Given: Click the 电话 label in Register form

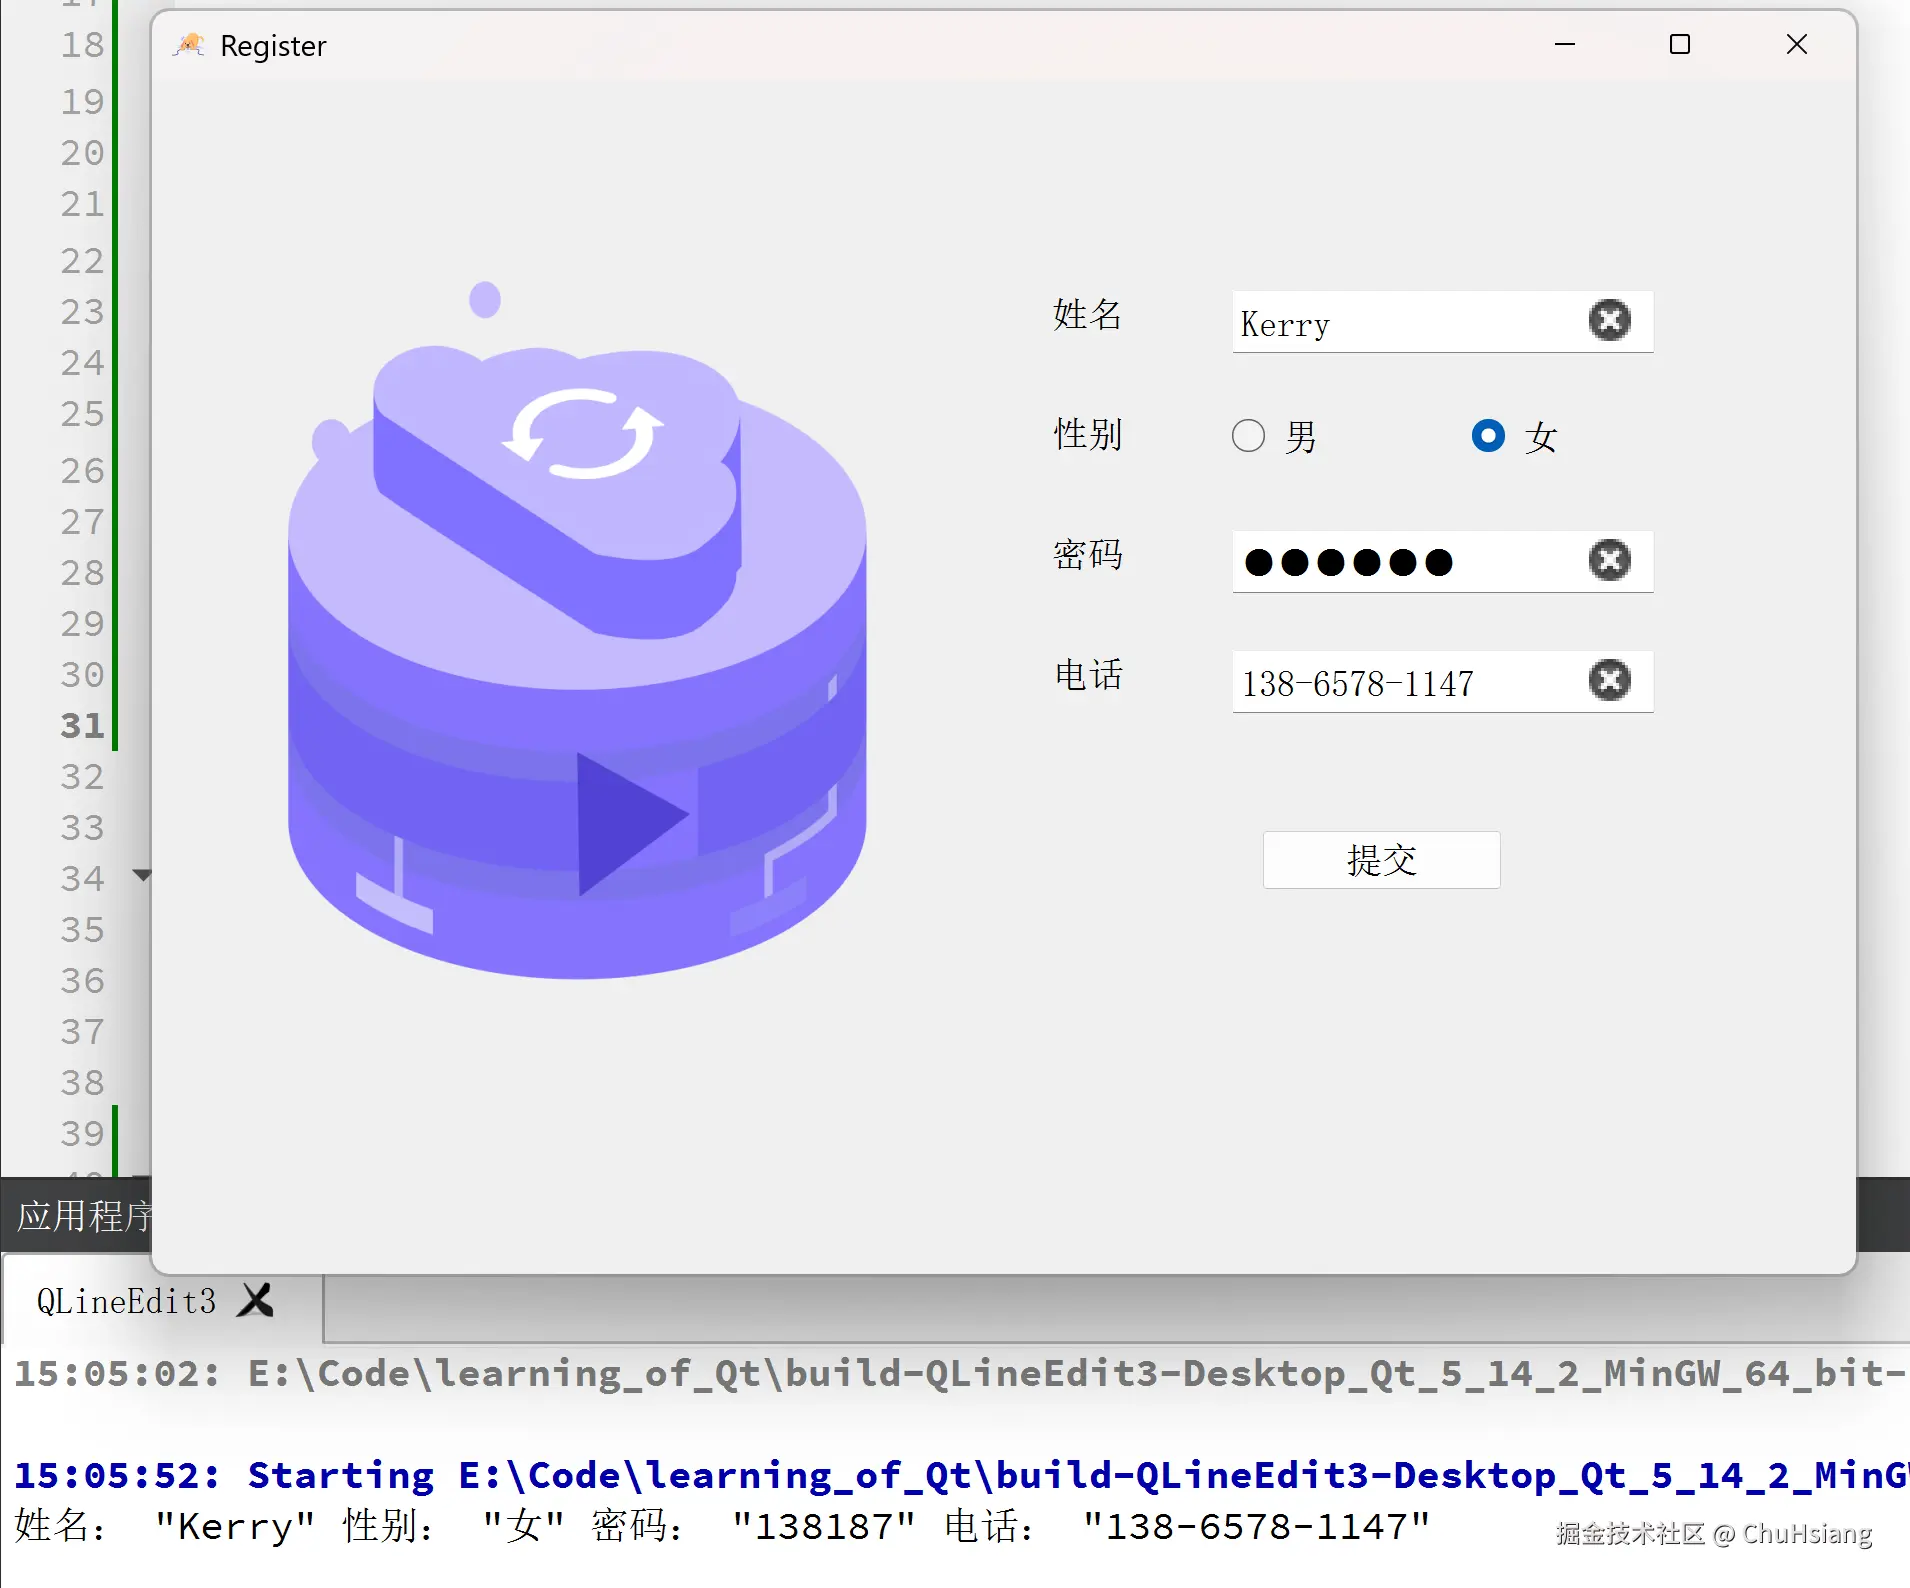Looking at the screenshot, I should (1088, 675).
